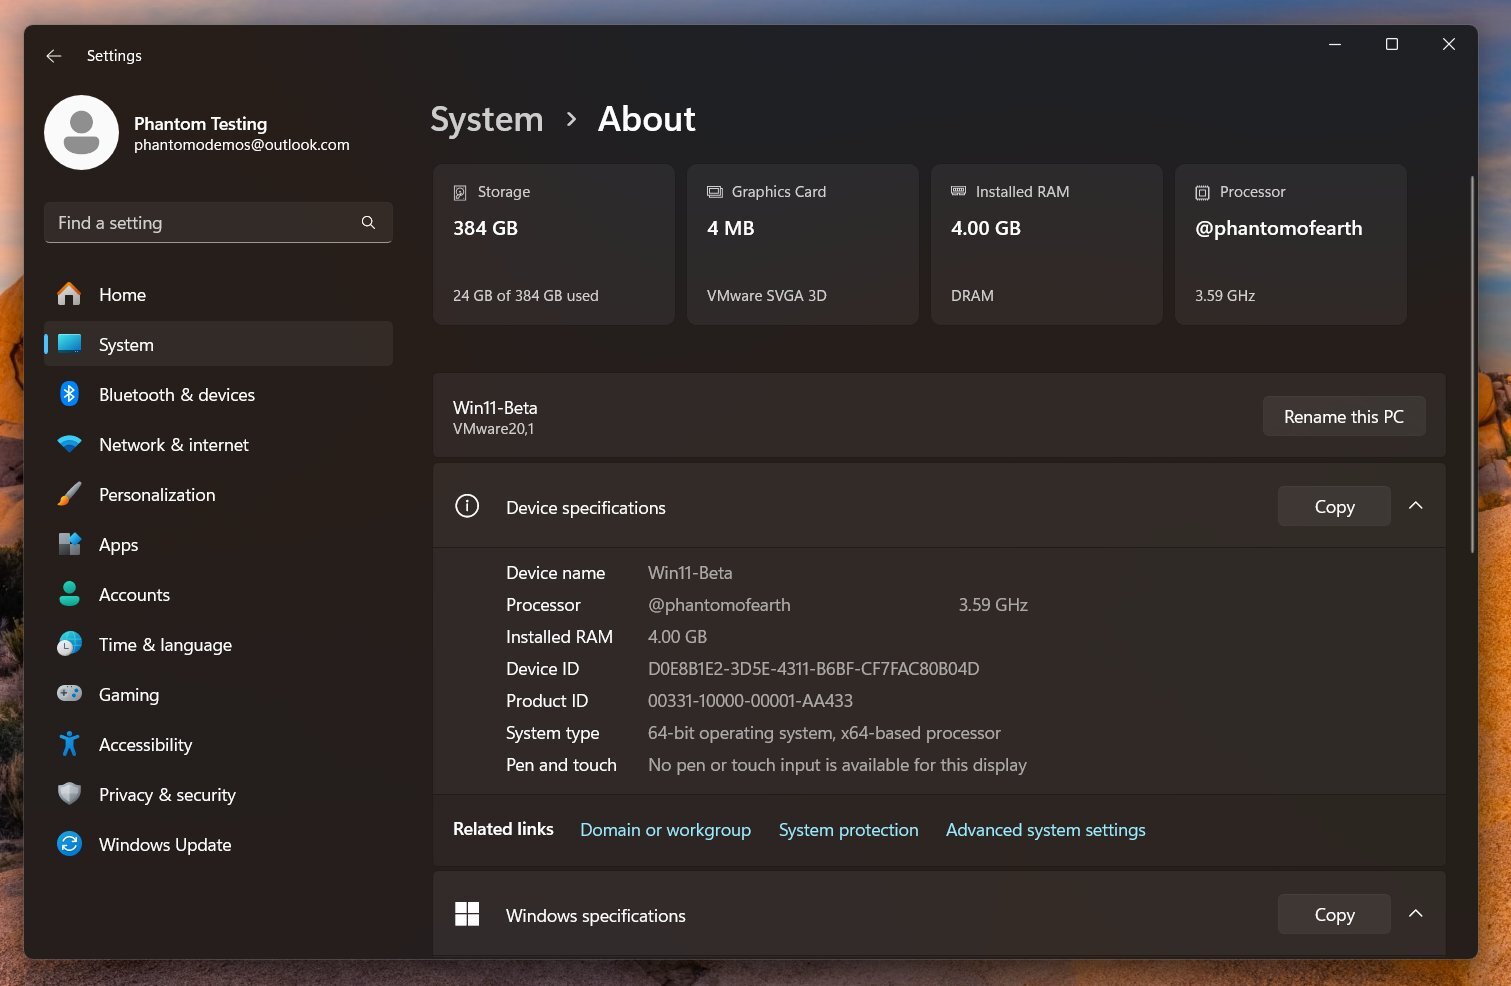The image size is (1511, 986).
Task: Click the Storage icon on the Storage card
Action: pos(460,191)
